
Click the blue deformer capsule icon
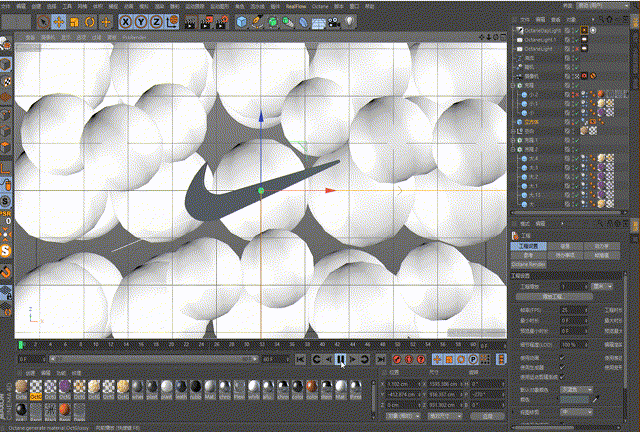pyautogui.click(x=303, y=22)
